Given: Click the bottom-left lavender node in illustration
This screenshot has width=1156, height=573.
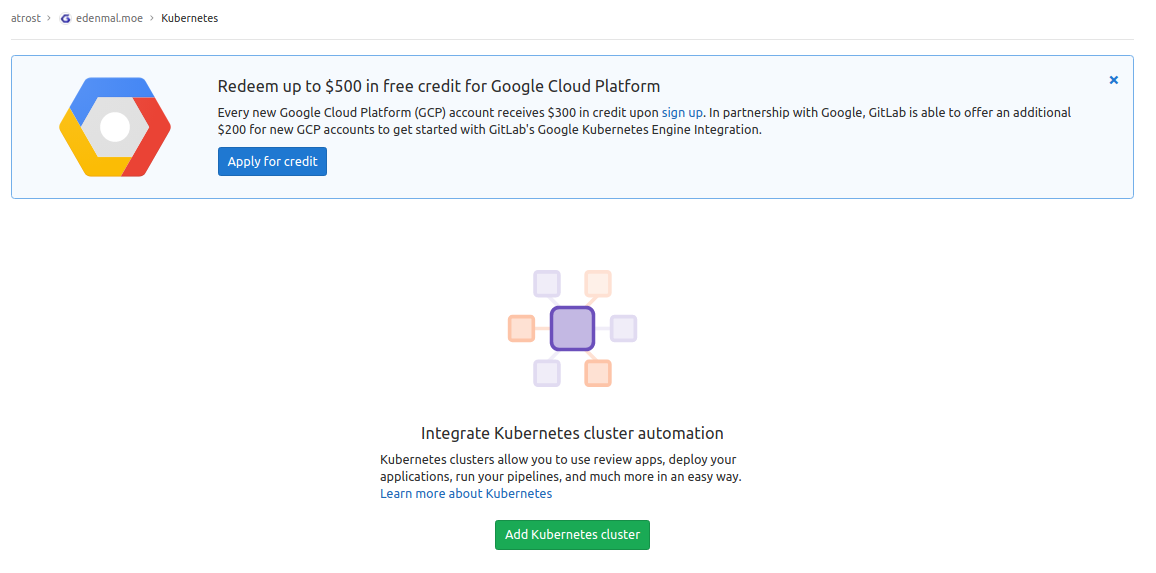Looking at the screenshot, I should (x=546, y=373).
